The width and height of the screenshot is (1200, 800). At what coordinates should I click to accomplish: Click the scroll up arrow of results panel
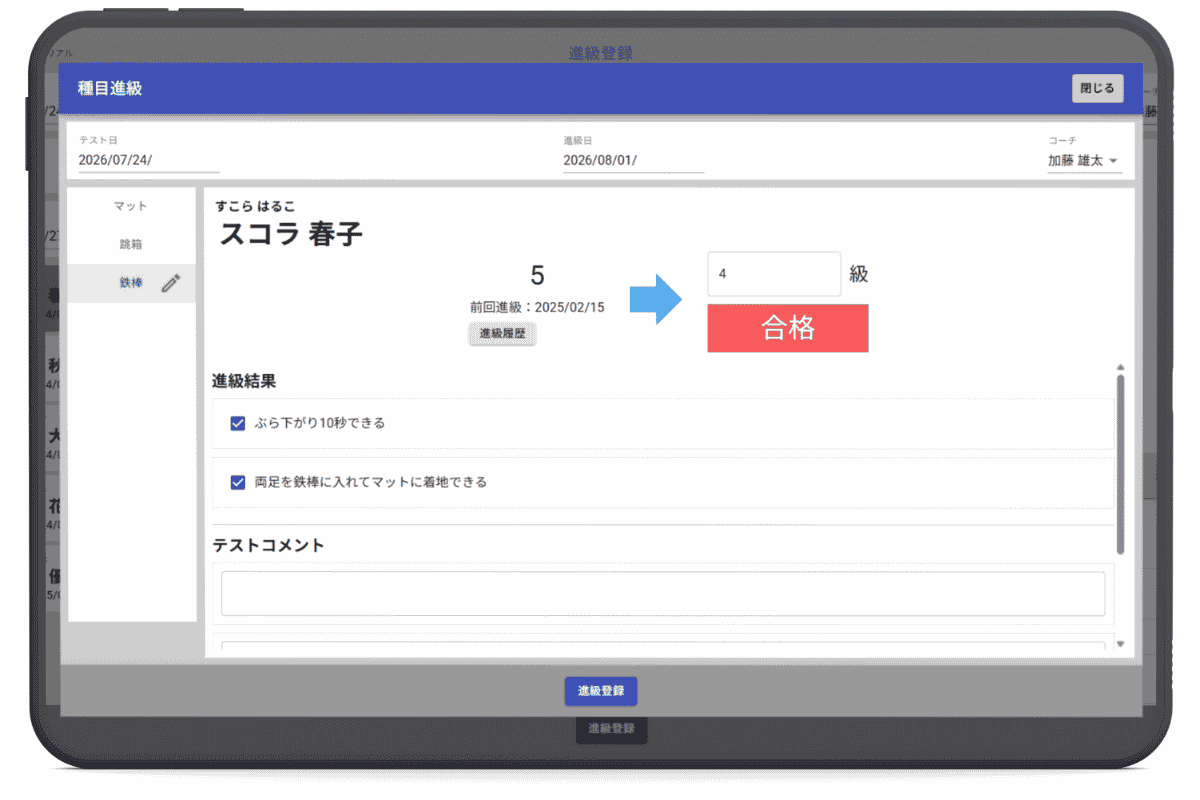tap(1120, 367)
